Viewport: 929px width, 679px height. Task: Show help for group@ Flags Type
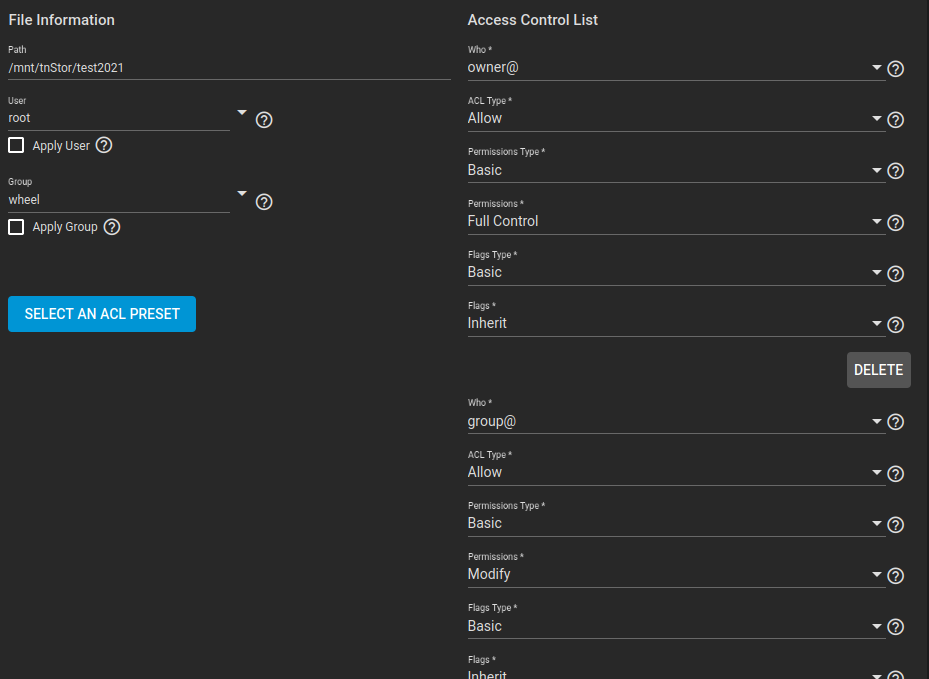tap(895, 627)
